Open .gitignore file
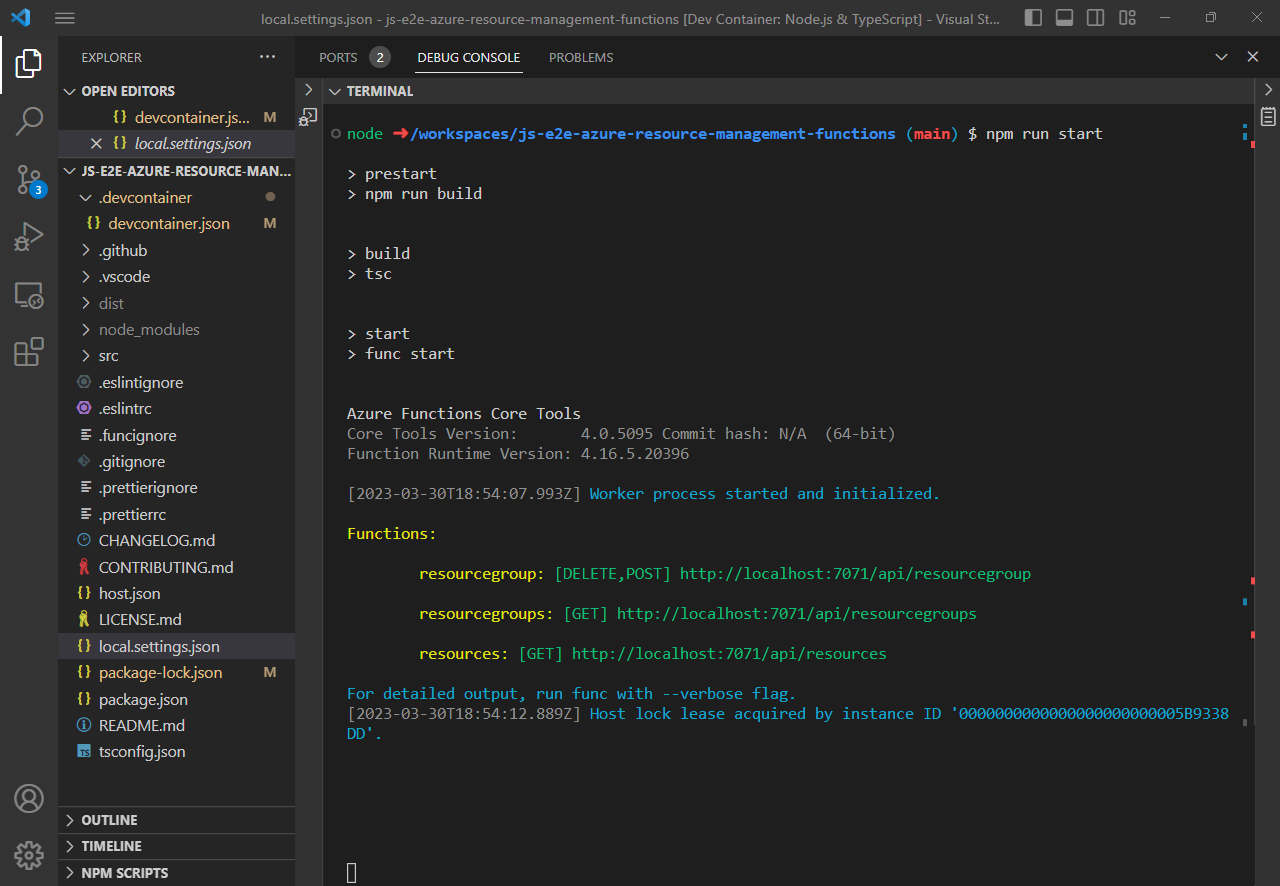 tap(176, 461)
